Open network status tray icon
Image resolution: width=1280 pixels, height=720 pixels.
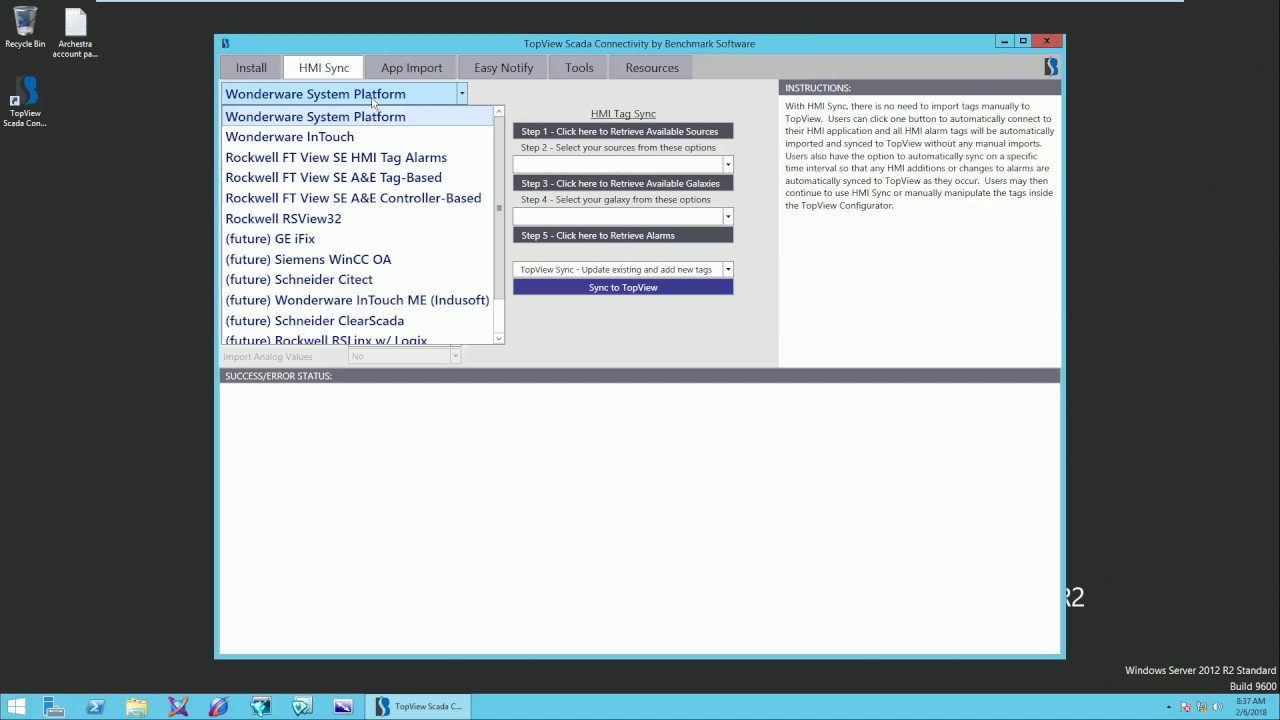tap(1200, 707)
